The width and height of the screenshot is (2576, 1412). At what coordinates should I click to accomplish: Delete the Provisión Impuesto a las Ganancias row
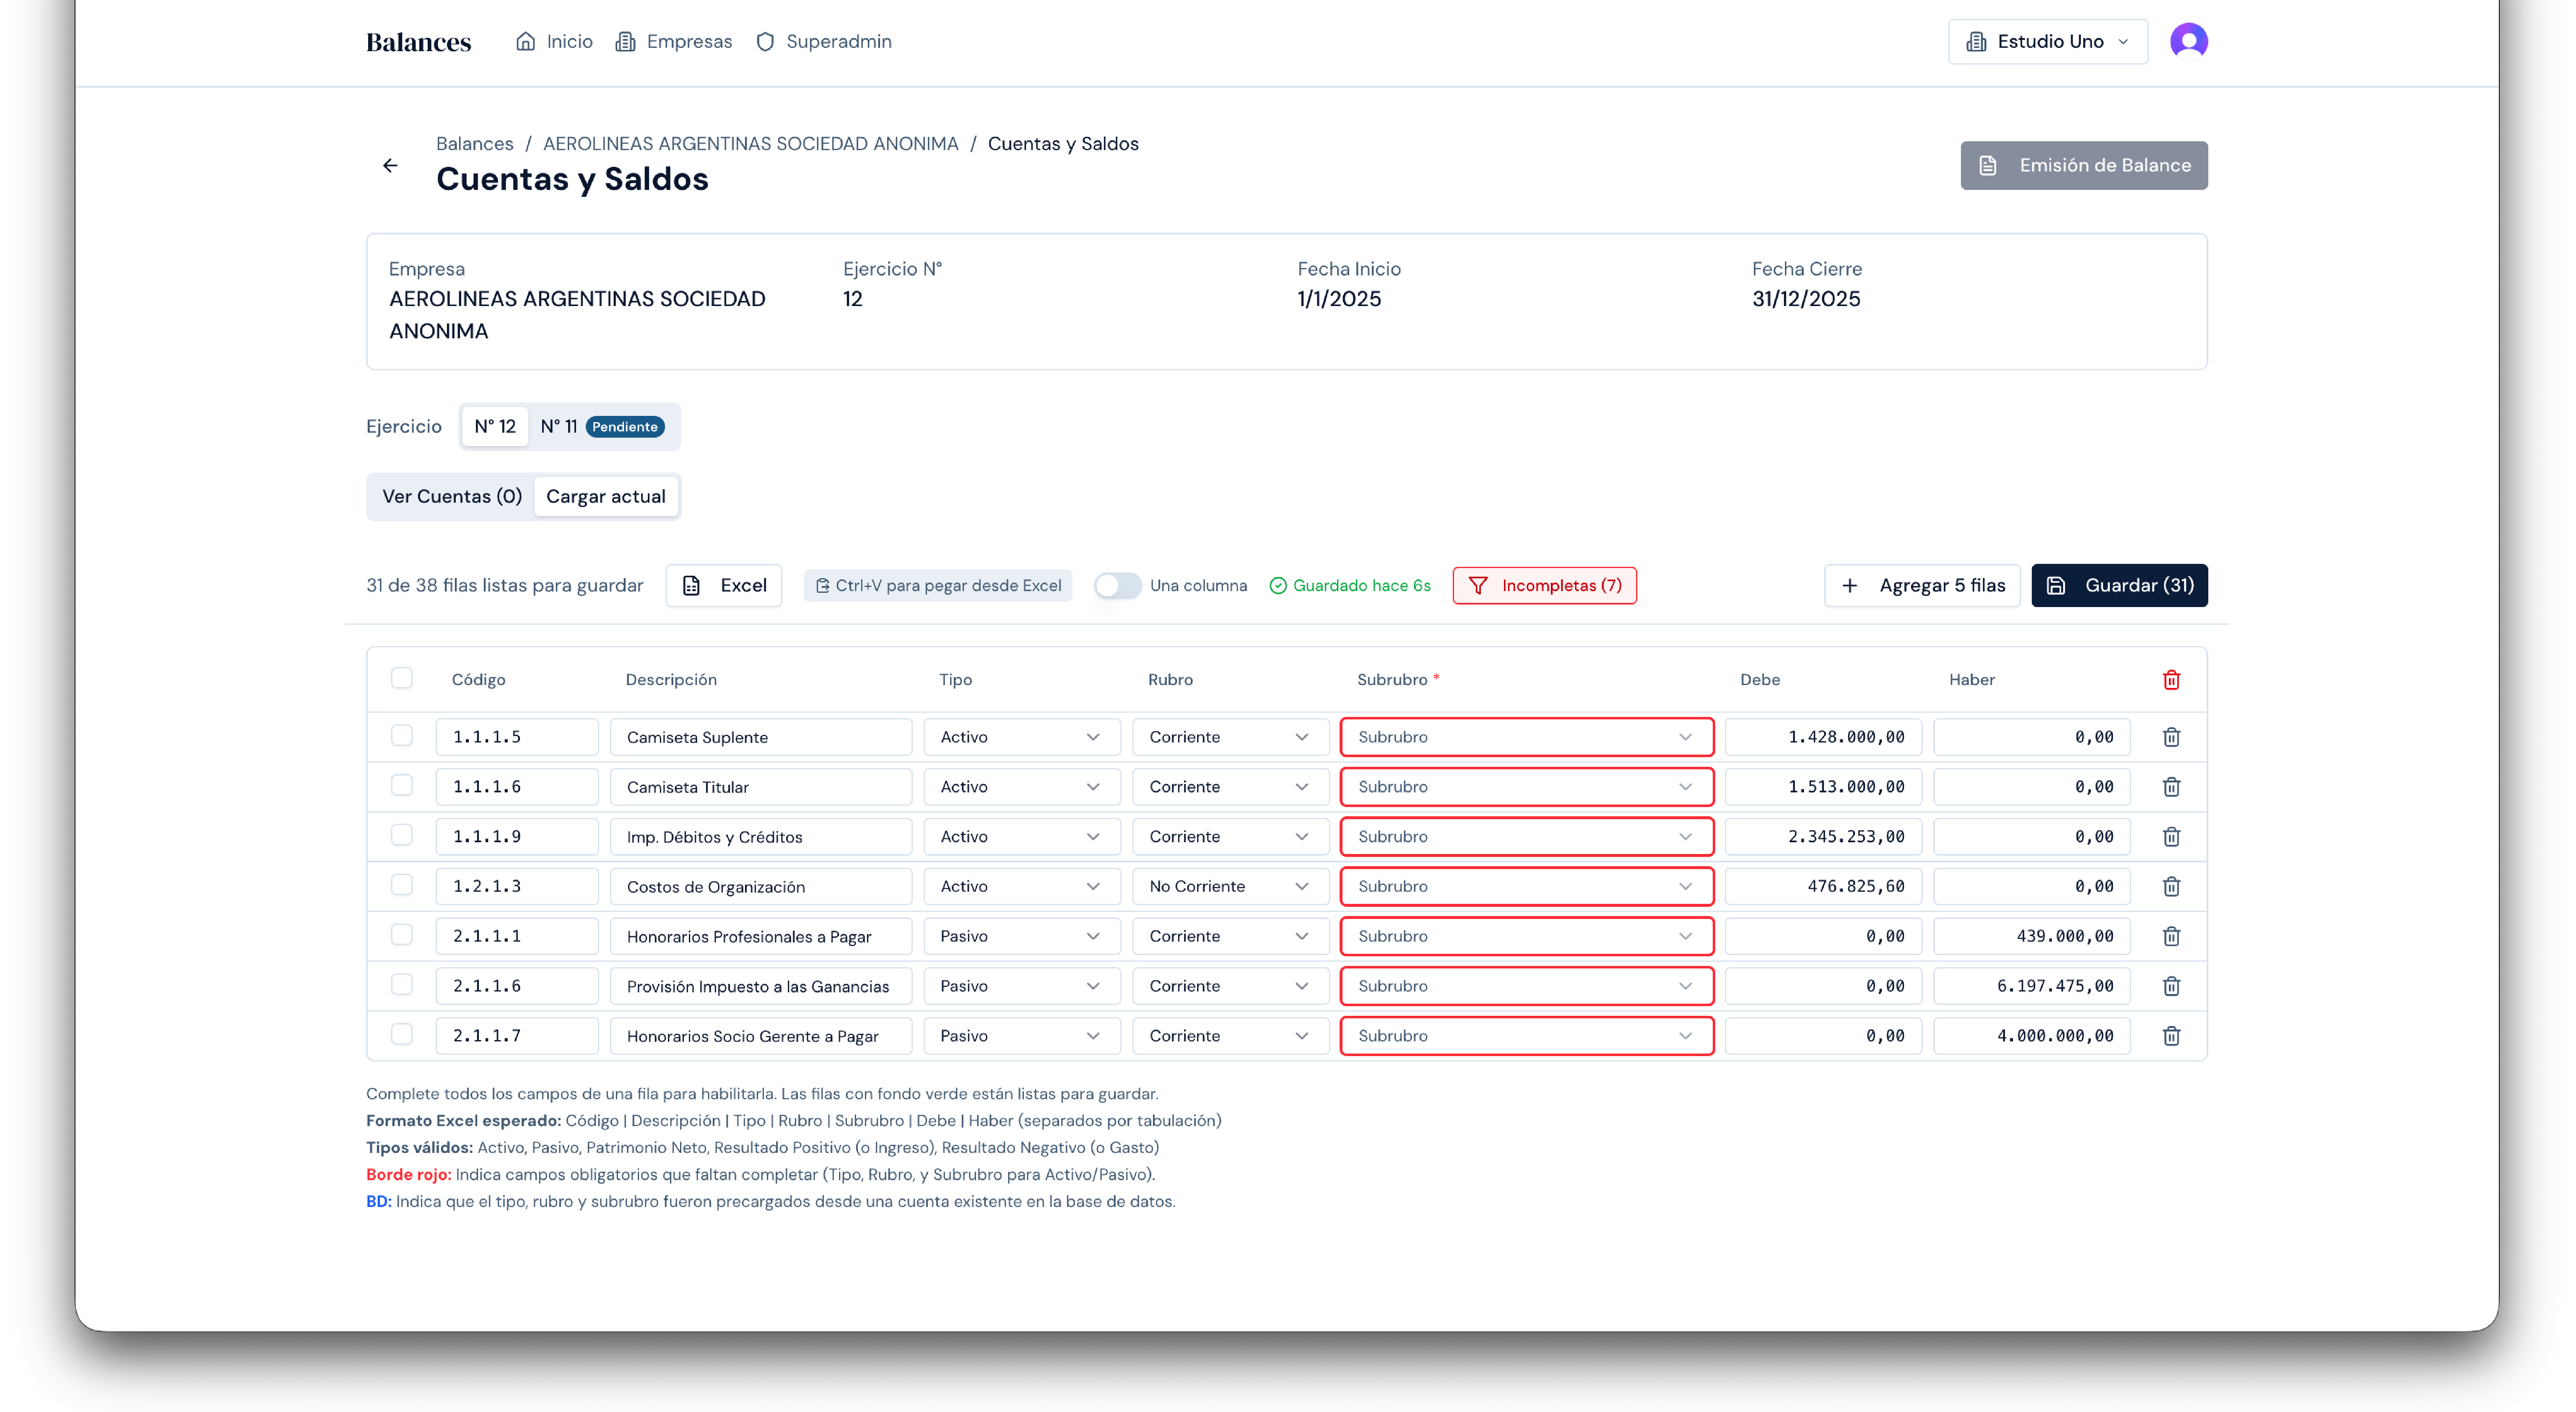click(x=2171, y=986)
